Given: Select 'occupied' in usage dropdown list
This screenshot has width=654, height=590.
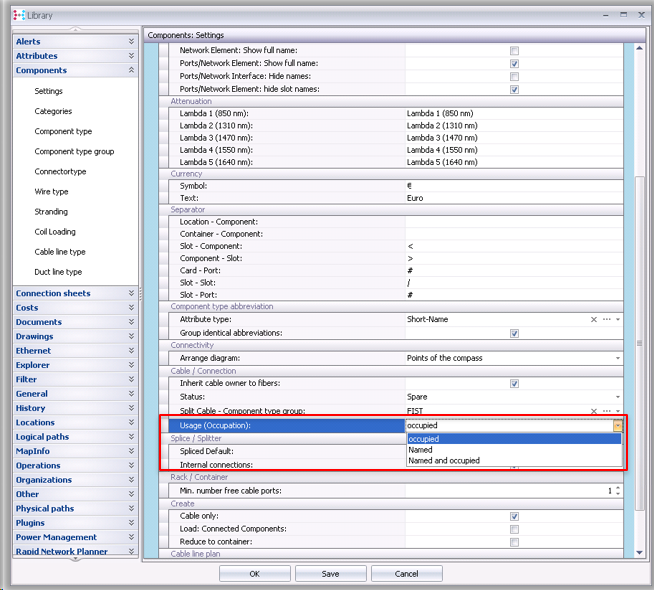Looking at the screenshot, I should coord(514,439).
